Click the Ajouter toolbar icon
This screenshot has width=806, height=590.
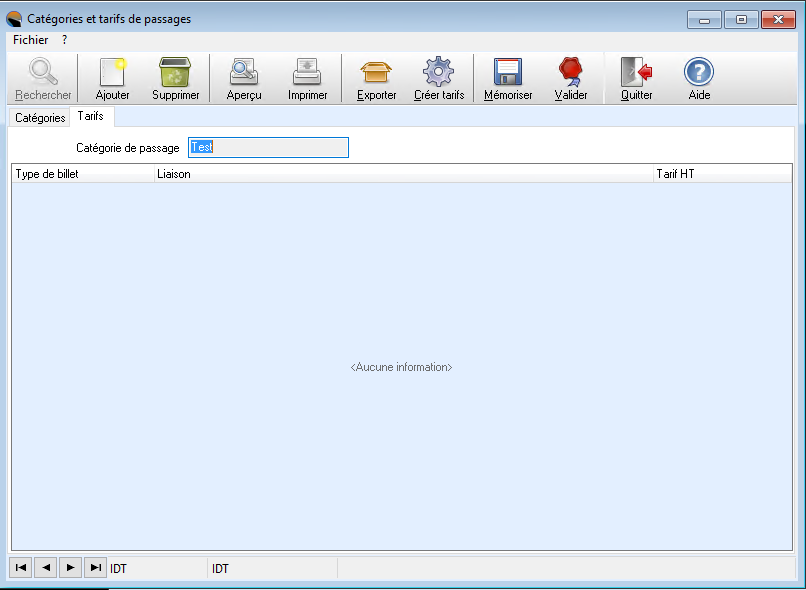point(112,78)
